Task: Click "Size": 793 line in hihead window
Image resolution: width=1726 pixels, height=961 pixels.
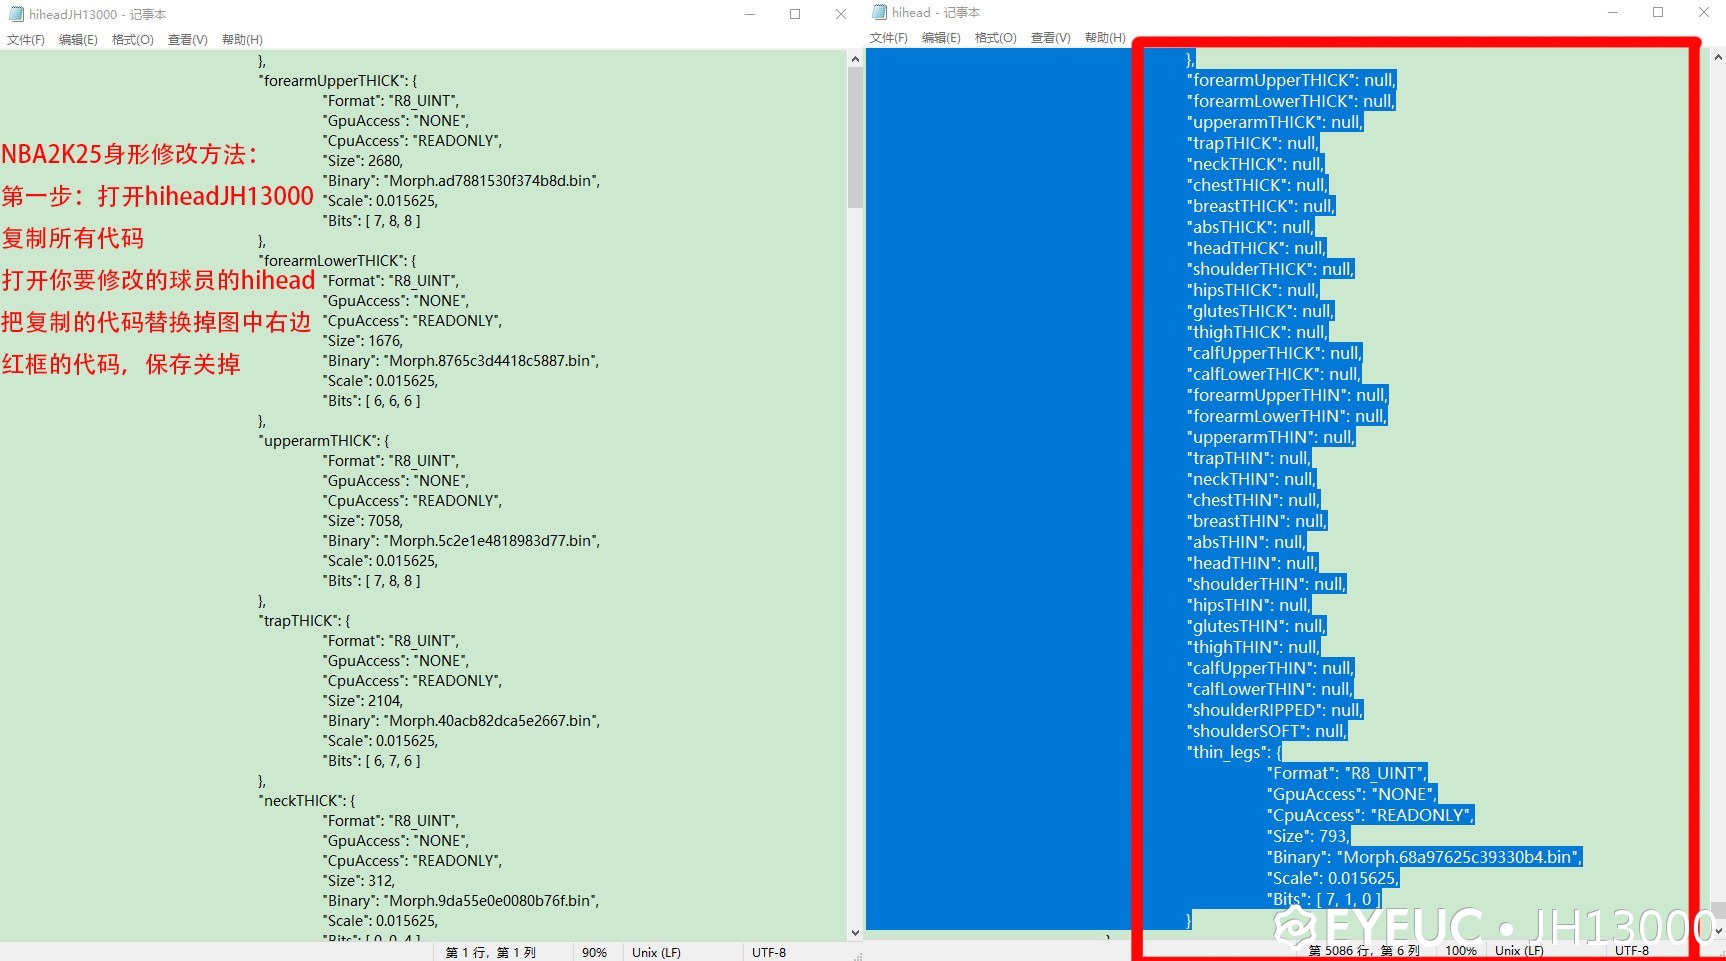Action: point(1308,836)
